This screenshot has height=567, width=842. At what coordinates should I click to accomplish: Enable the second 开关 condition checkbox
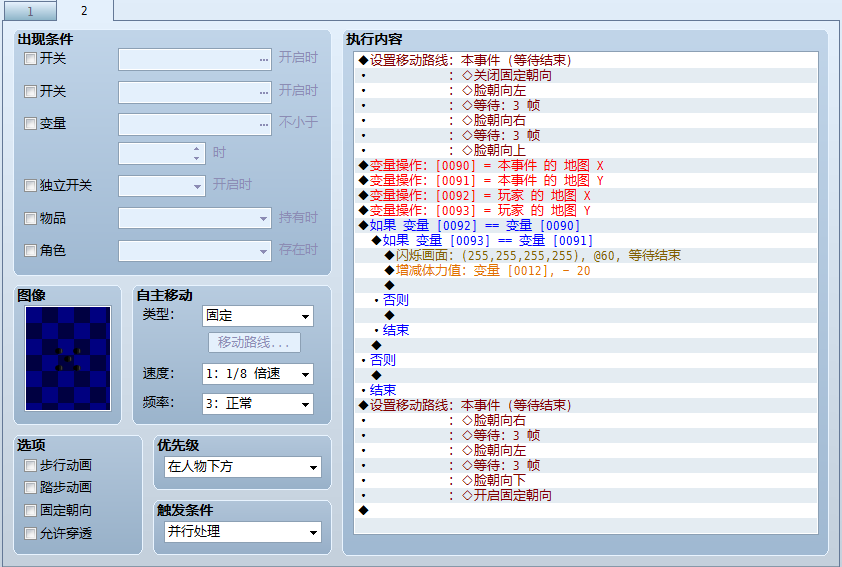tap(30, 91)
